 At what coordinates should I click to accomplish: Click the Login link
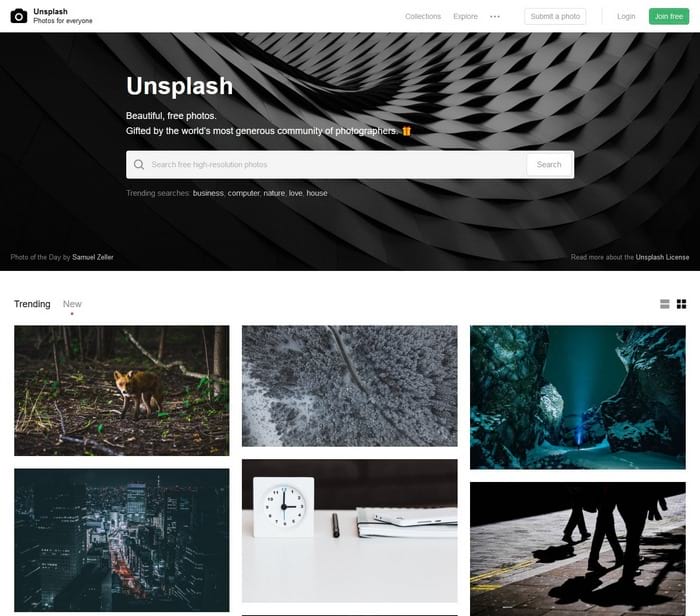626,17
